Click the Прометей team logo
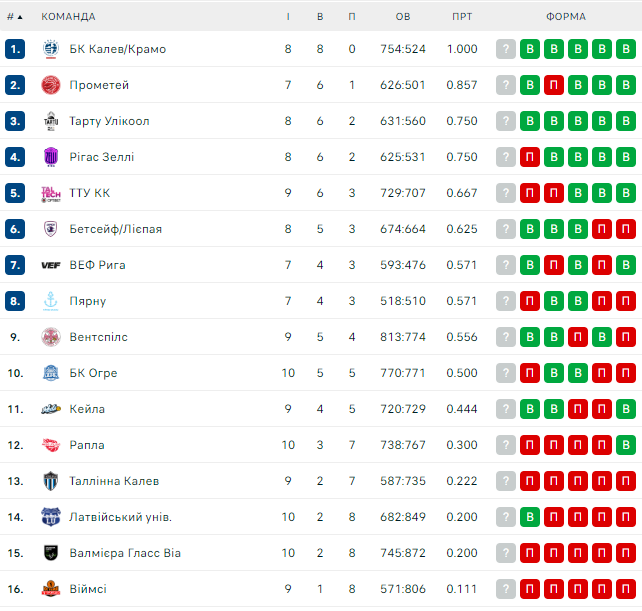 [51, 85]
